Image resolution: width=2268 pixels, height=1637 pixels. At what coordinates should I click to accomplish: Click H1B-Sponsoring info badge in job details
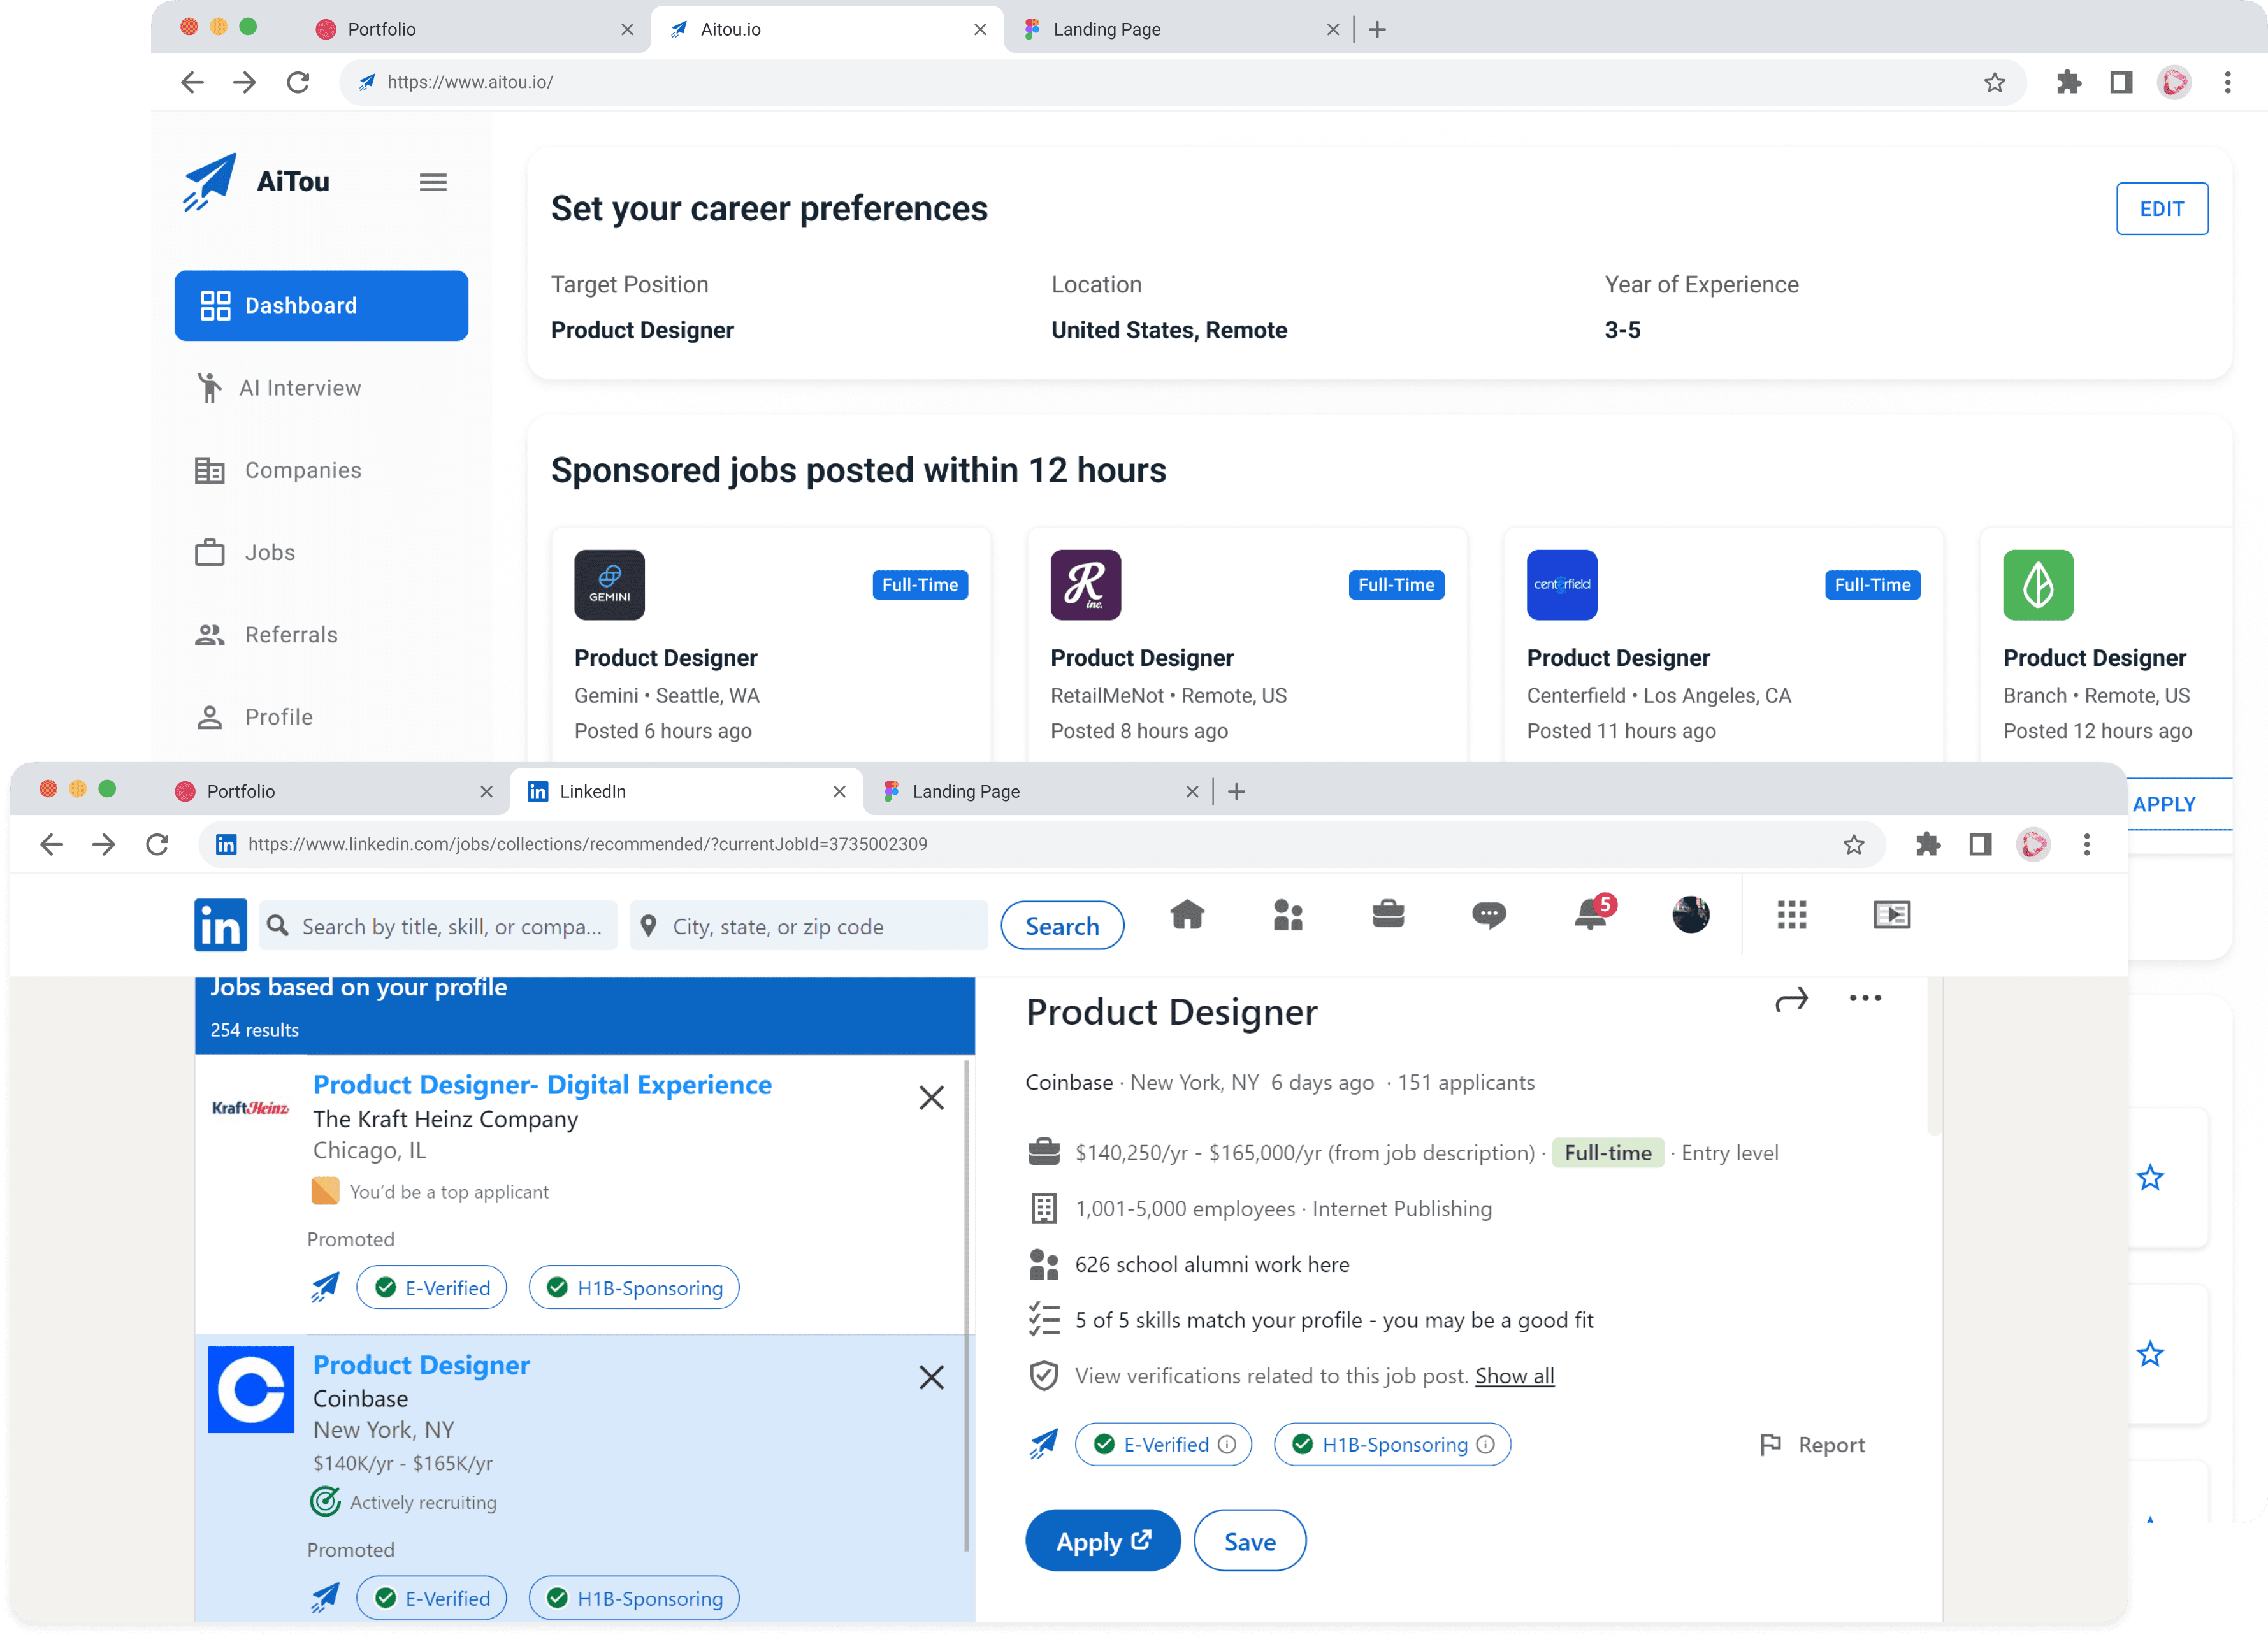(x=1392, y=1444)
